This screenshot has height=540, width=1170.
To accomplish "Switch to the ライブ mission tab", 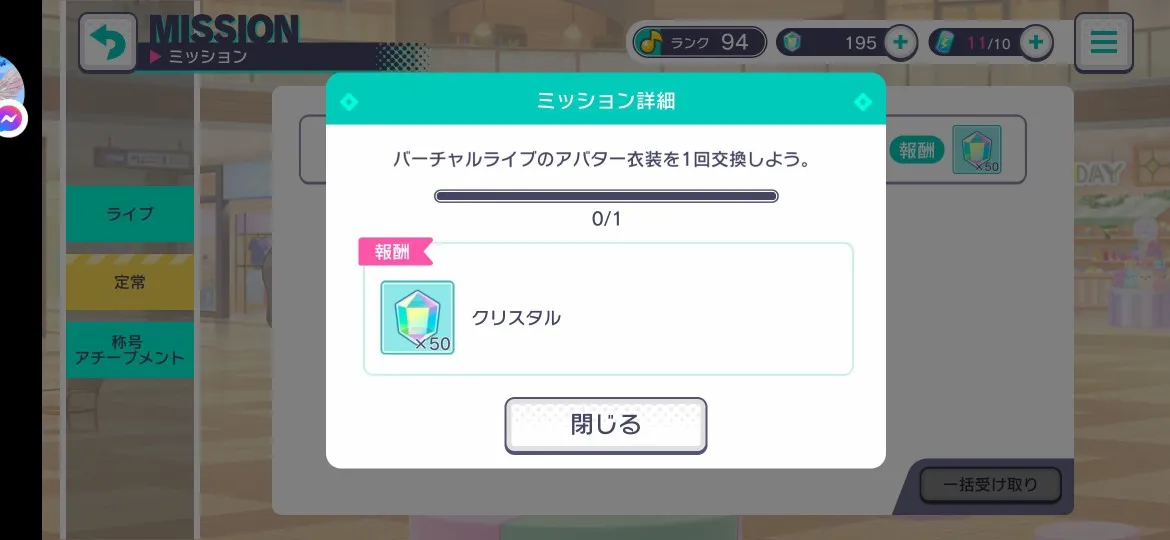I will tap(130, 214).
